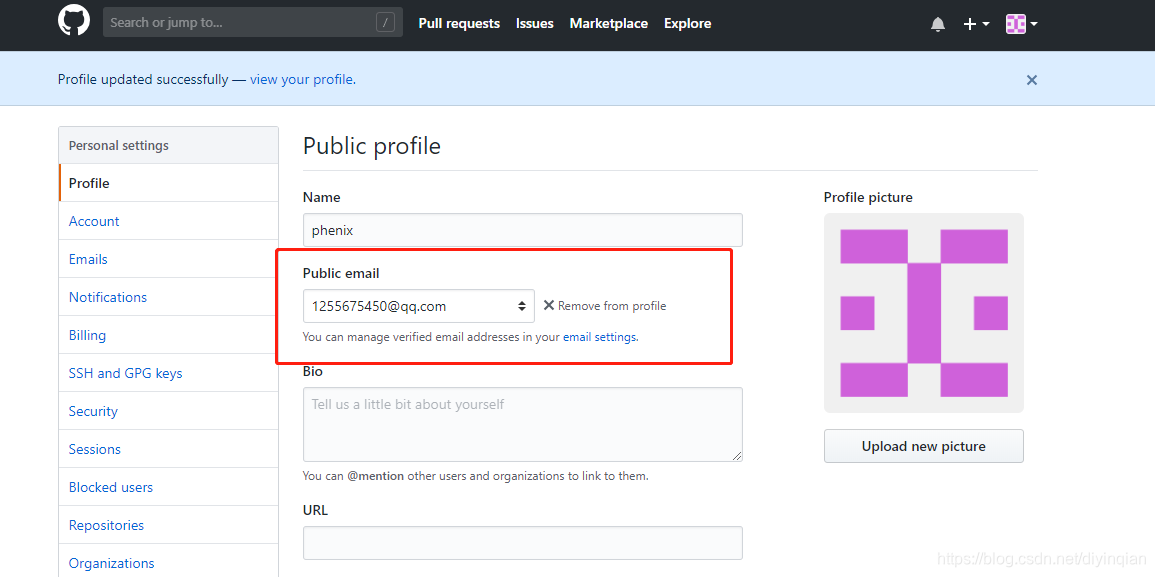Focus the 'Search or jump to' field
1155x577 pixels.
[x=253, y=22]
